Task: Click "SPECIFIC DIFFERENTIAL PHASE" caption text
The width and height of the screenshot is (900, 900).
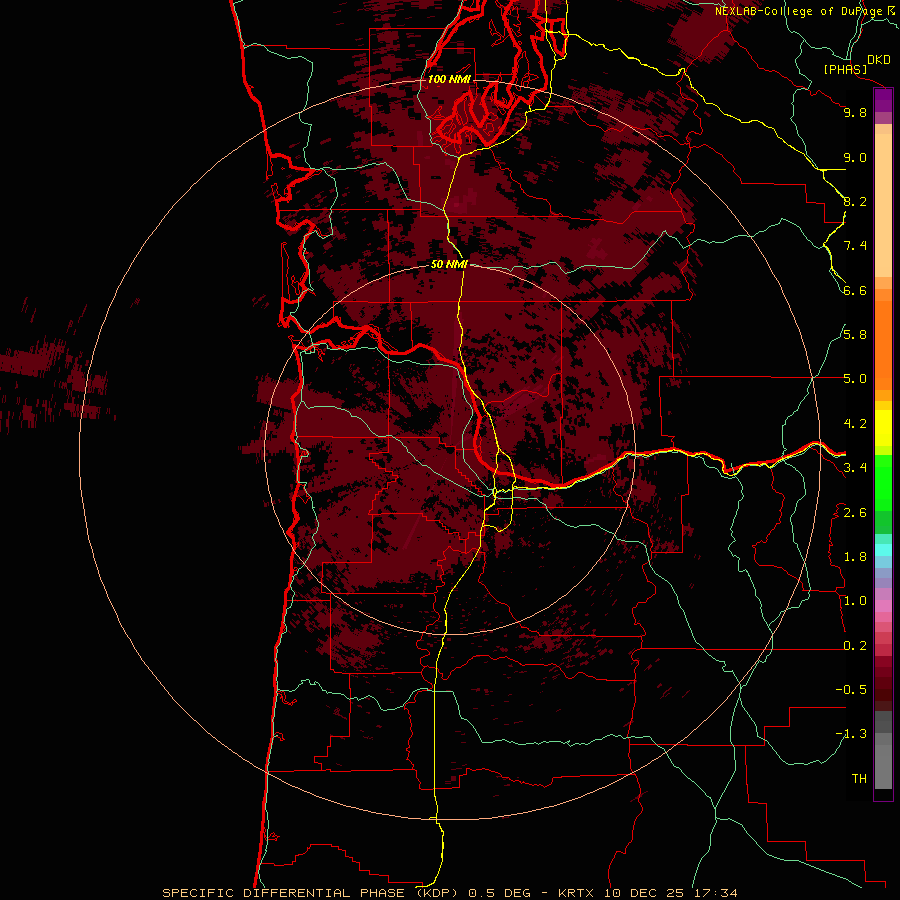Action: [x=285, y=893]
